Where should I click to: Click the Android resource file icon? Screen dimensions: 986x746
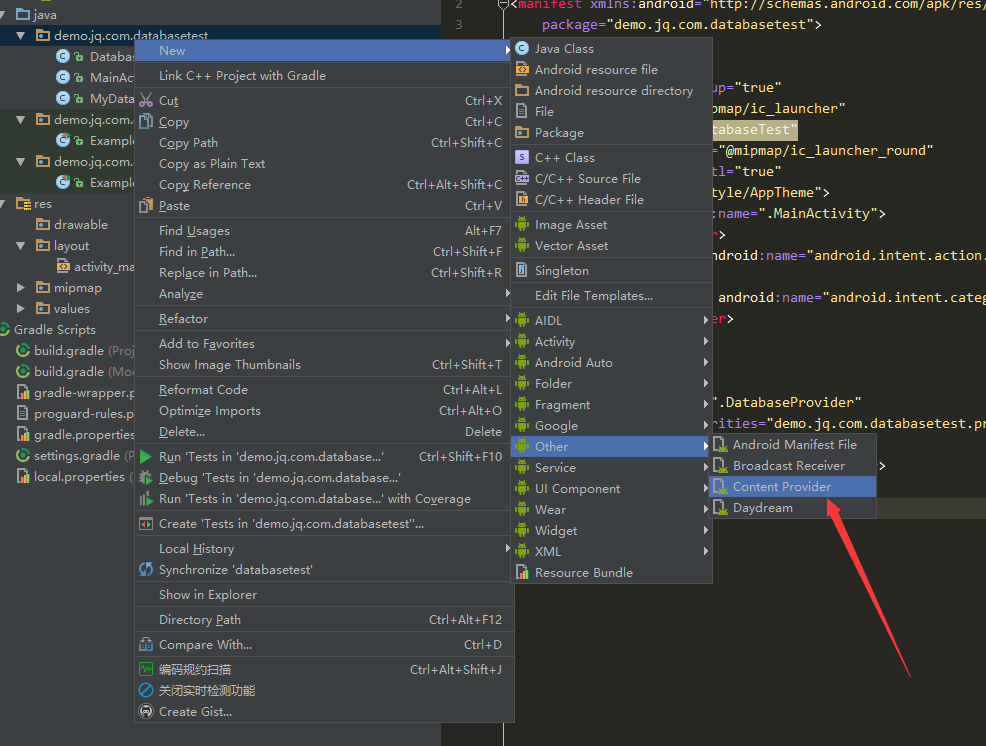pyautogui.click(x=521, y=69)
